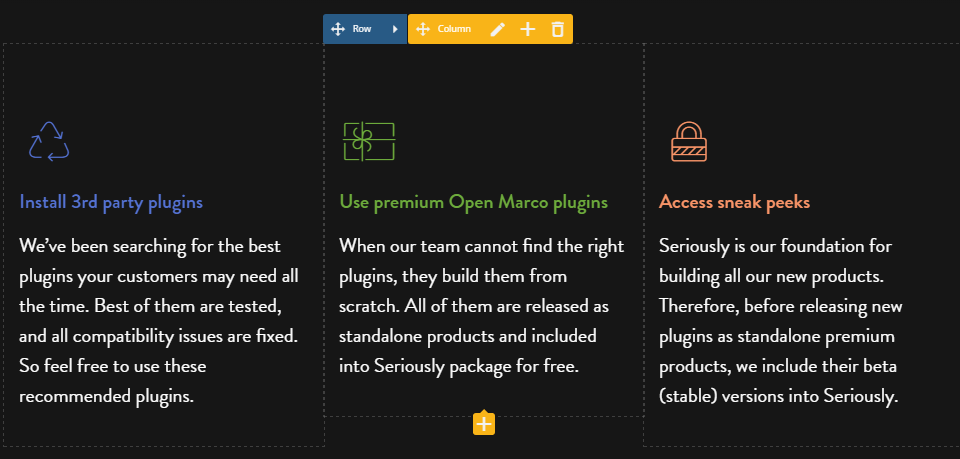The image size is (960, 459).
Task: Click paragraph starting When our team cannot
Action: (482, 306)
